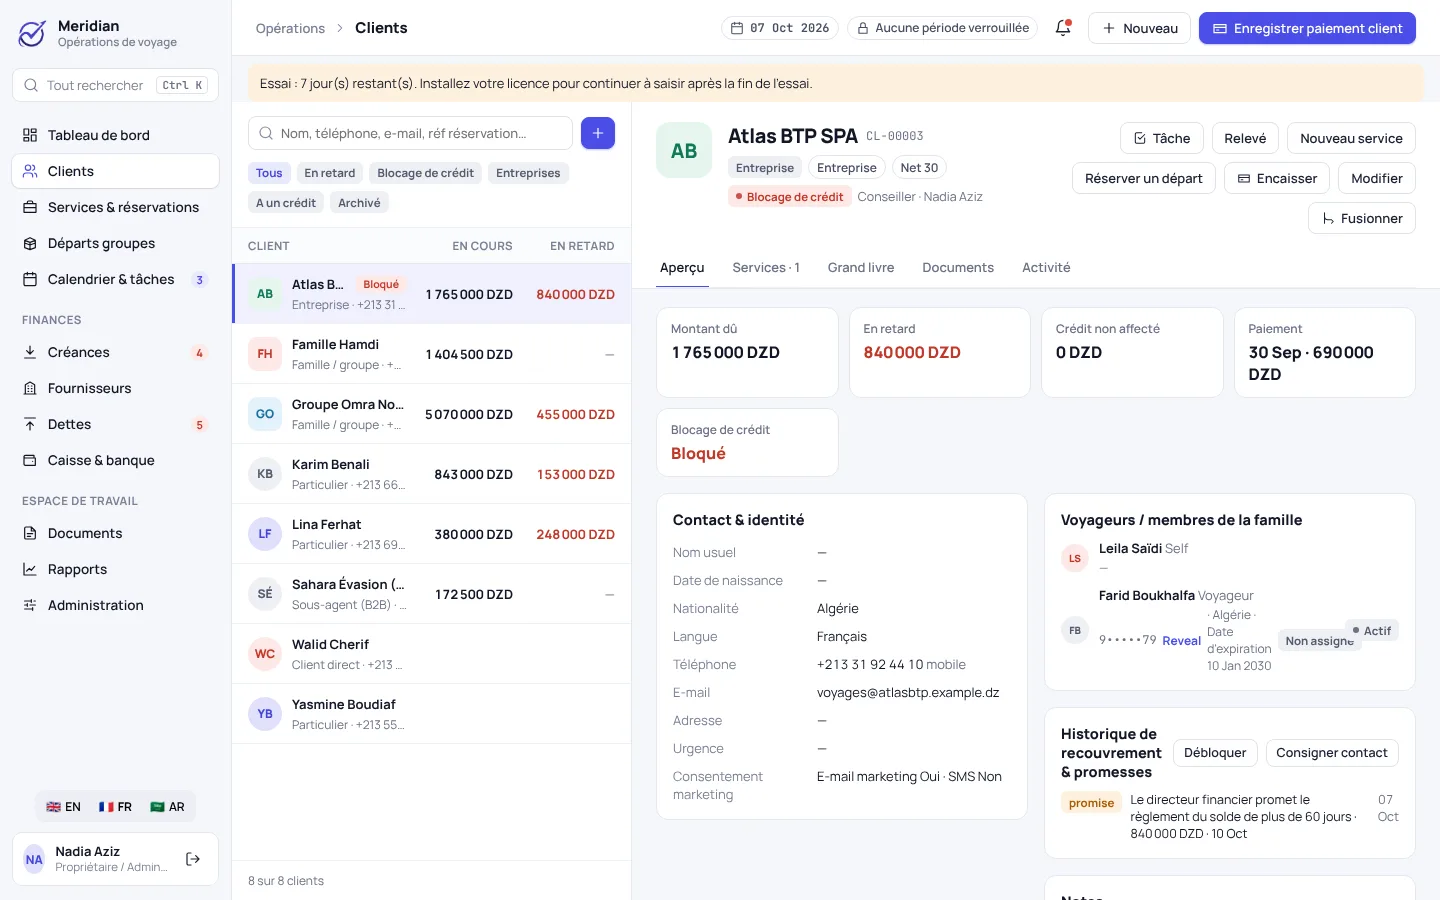Open Créances under Finances

[115, 352]
